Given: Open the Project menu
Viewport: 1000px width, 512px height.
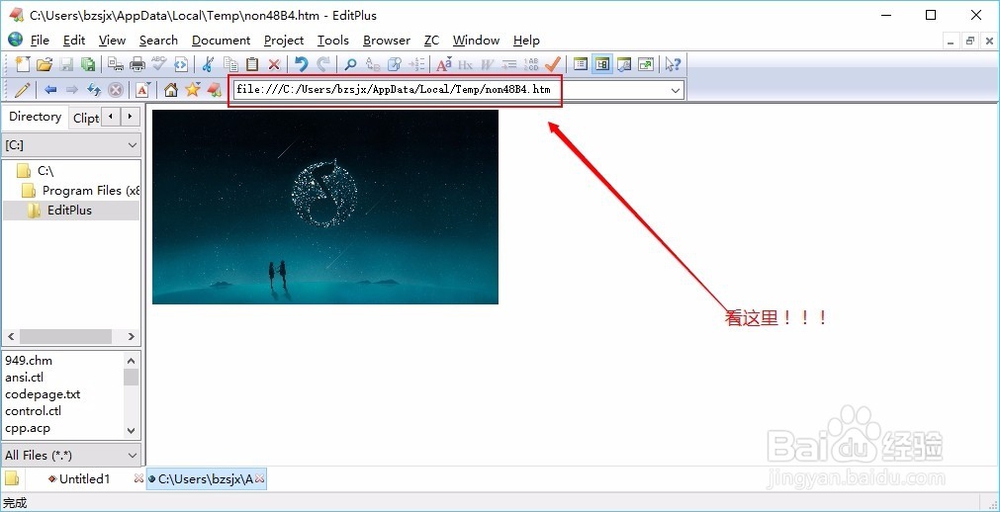Looking at the screenshot, I should [284, 40].
